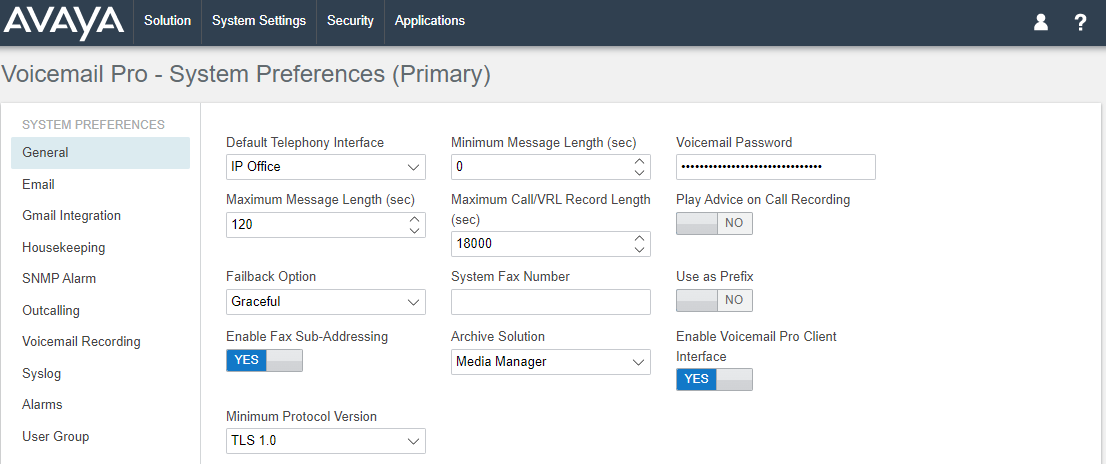The image size is (1106, 464).
Task: Click the System Fax Number field
Action: (x=550, y=302)
